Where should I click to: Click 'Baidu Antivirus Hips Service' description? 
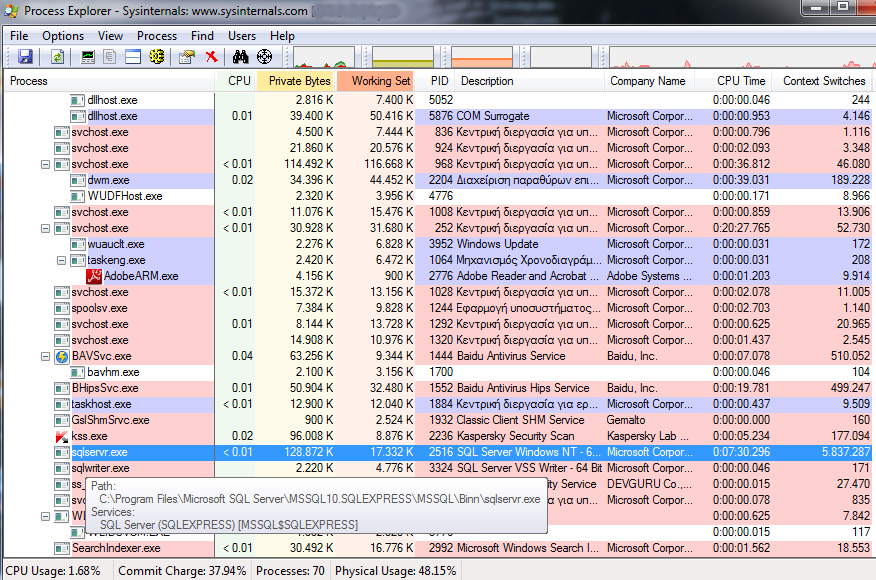[523, 388]
